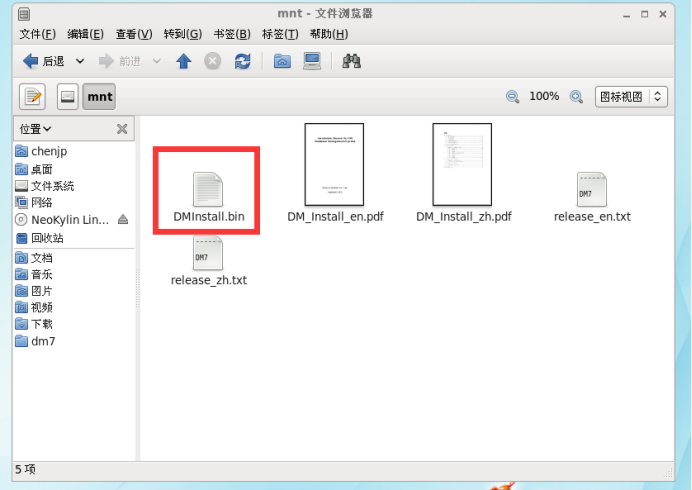Select the DMInstall.bin file icon
Viewport: 692px width, 490px height.
(x=208, y=189)
